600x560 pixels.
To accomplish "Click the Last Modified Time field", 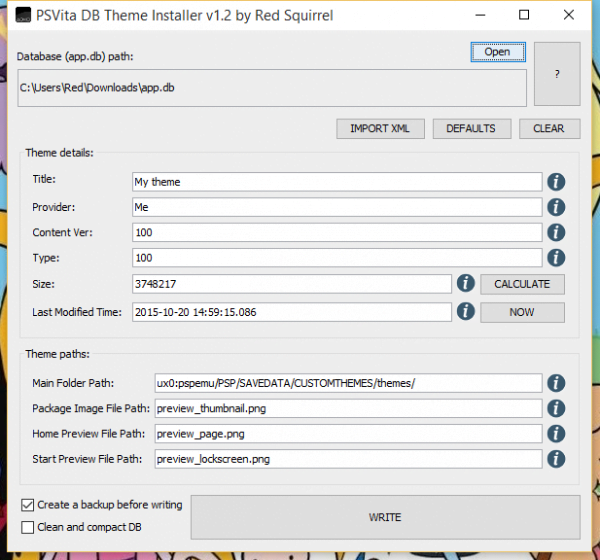I will point(292,312).
